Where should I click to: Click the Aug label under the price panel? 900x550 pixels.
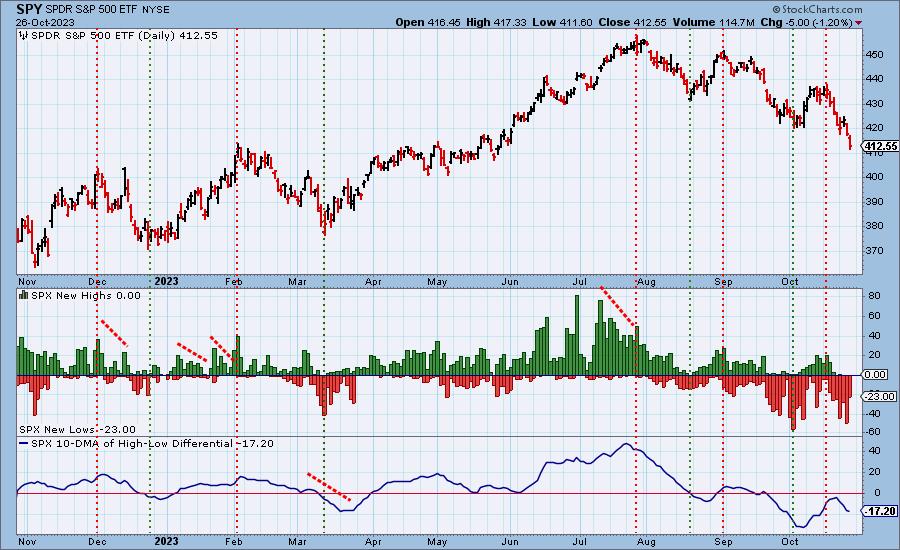pos(646,282)
